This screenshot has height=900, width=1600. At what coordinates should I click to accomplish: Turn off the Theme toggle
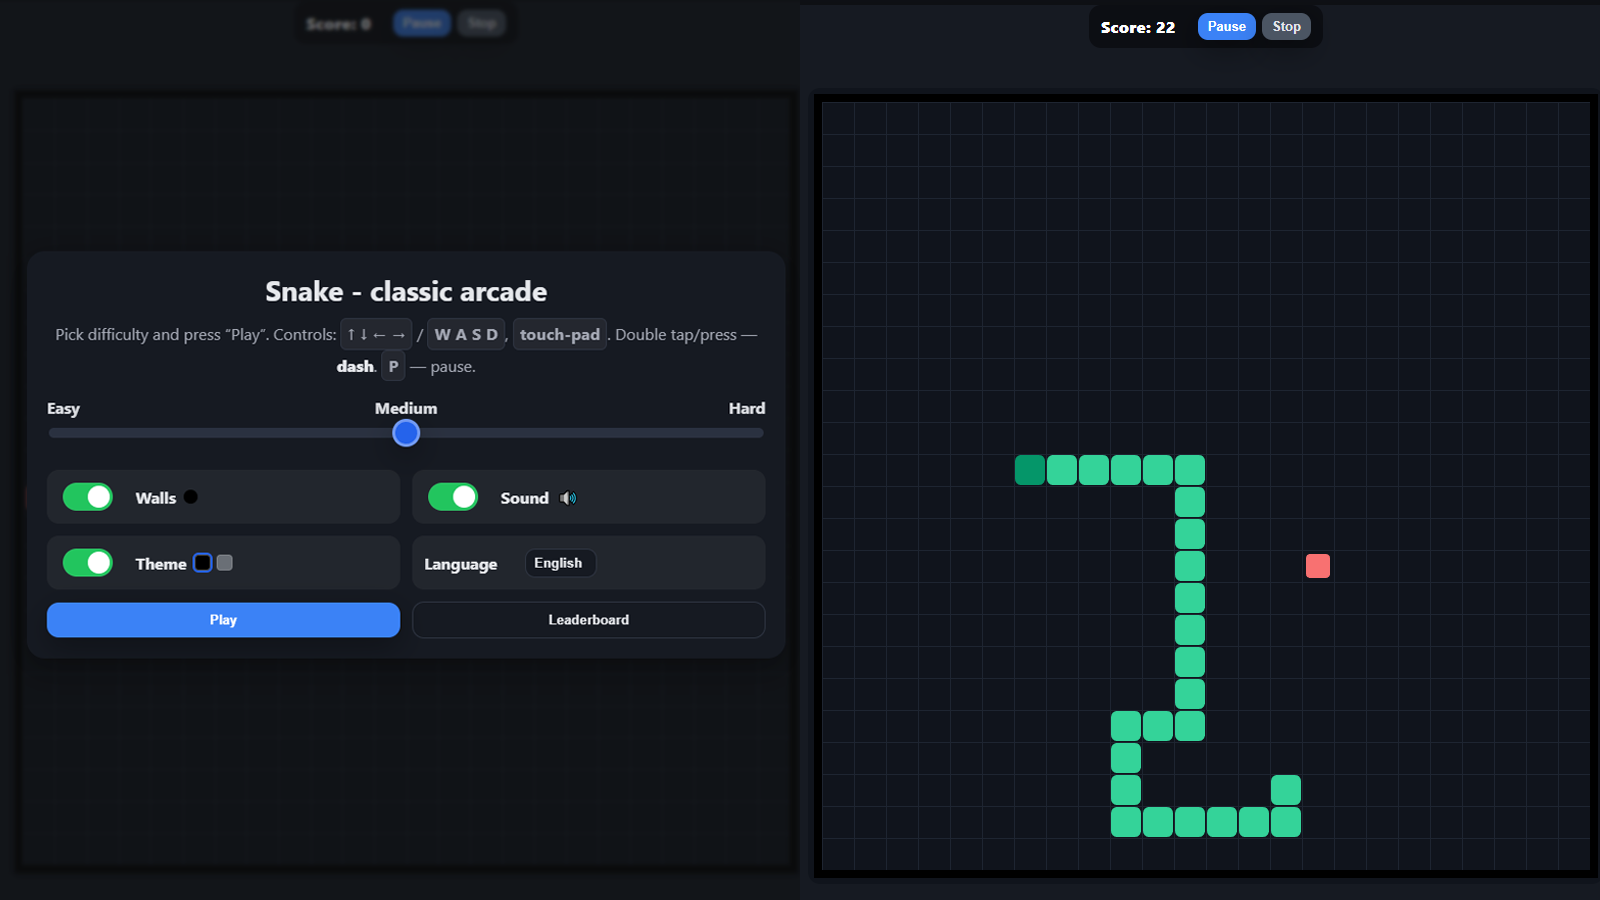87,562
